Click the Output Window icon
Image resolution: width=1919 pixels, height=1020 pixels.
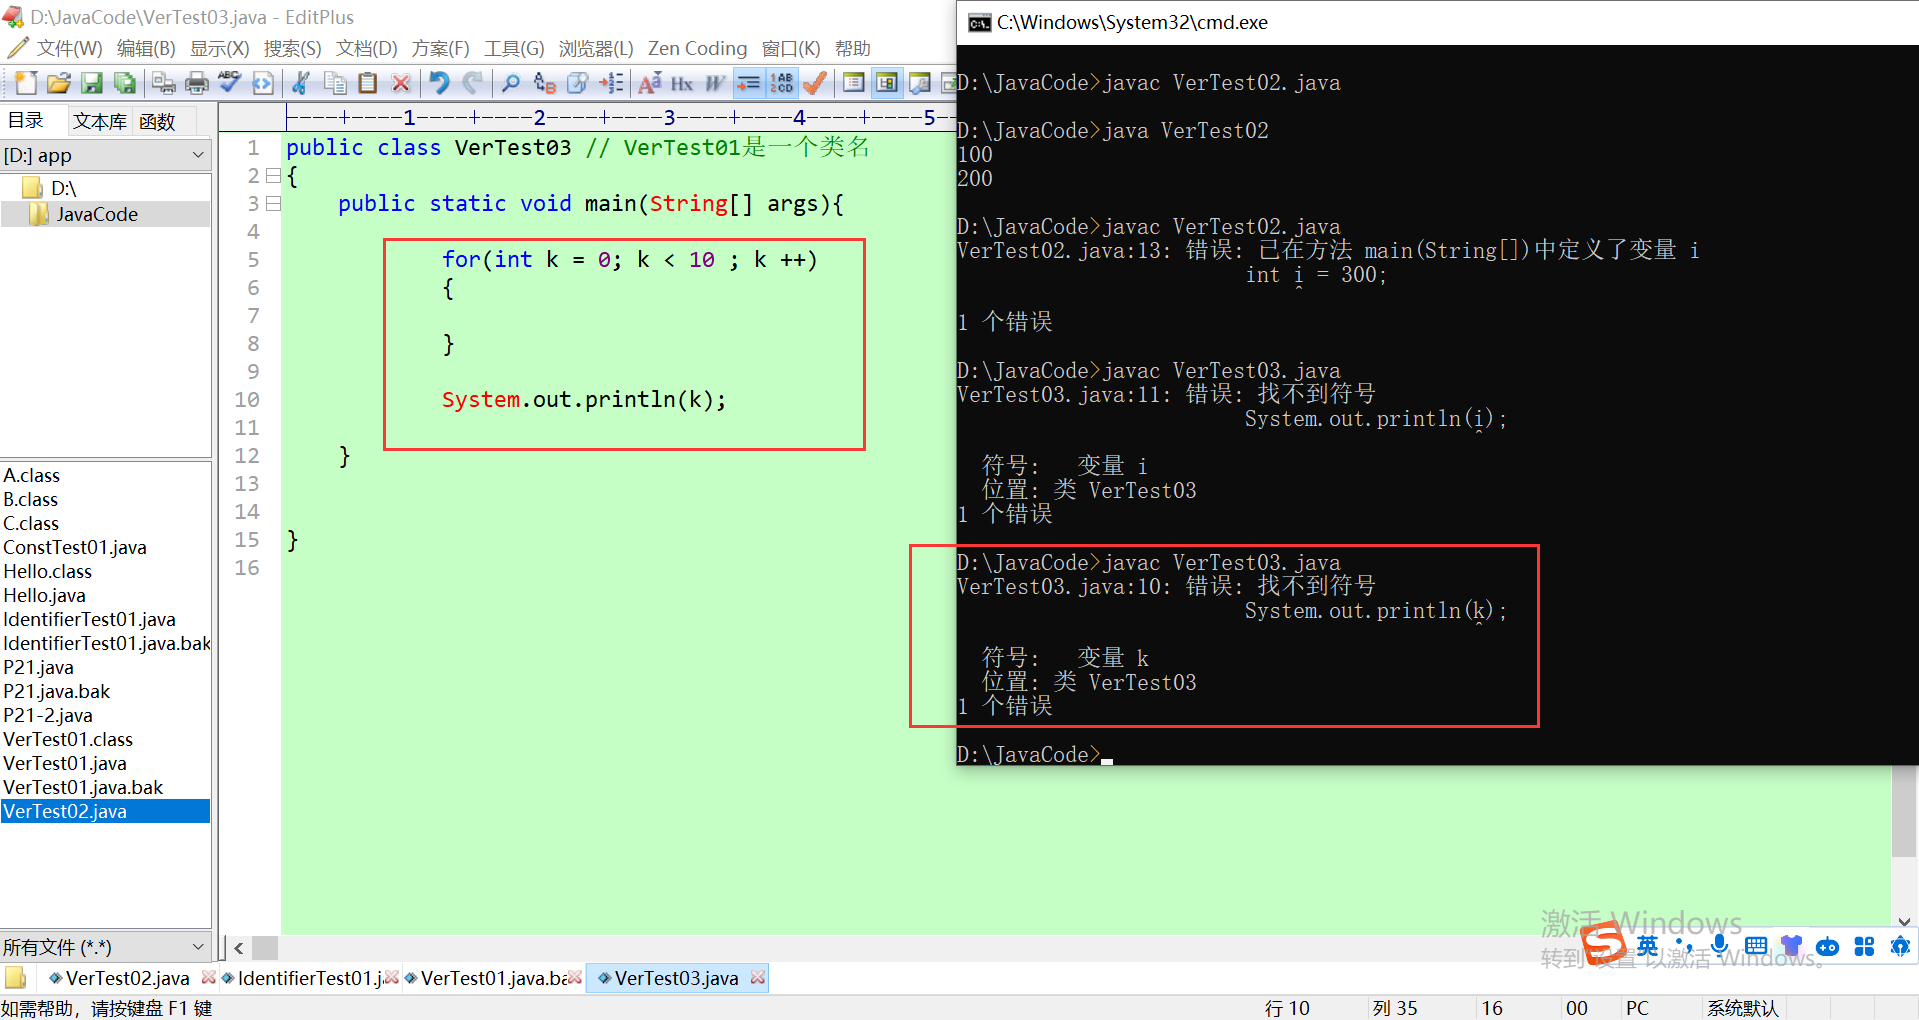point(920,83)
